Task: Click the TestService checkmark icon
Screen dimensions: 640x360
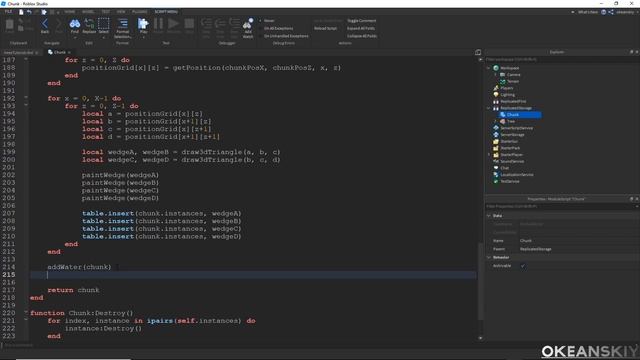Action: (x=496, y=181)
